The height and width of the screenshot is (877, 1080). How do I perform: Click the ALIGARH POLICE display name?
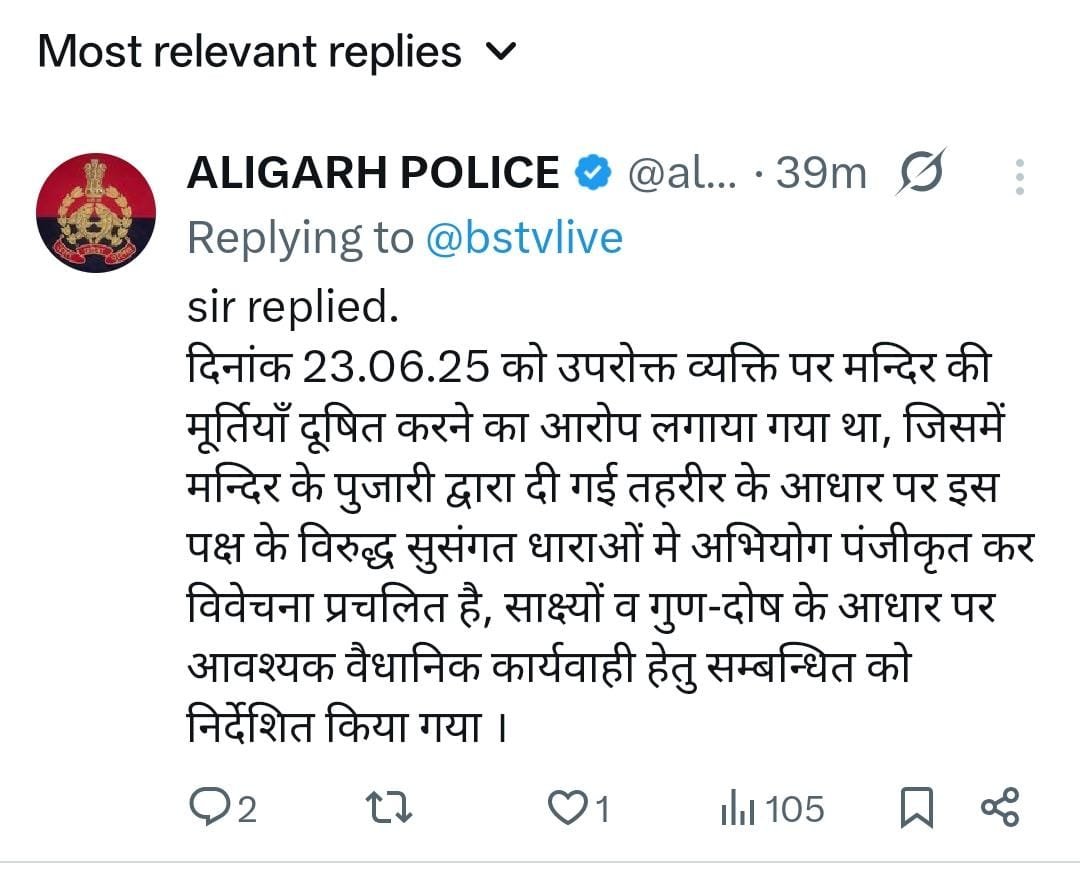coord(373,174)
